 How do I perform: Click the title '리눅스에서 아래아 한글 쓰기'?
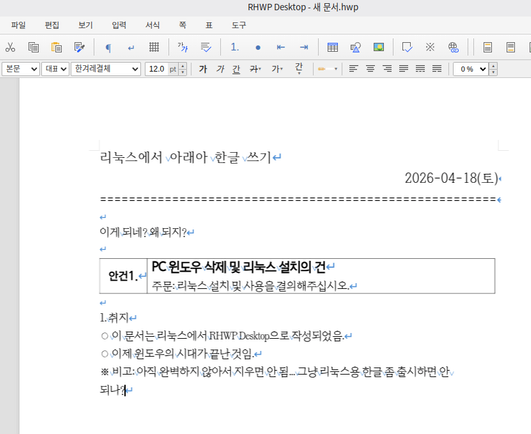tap(186, 157)
